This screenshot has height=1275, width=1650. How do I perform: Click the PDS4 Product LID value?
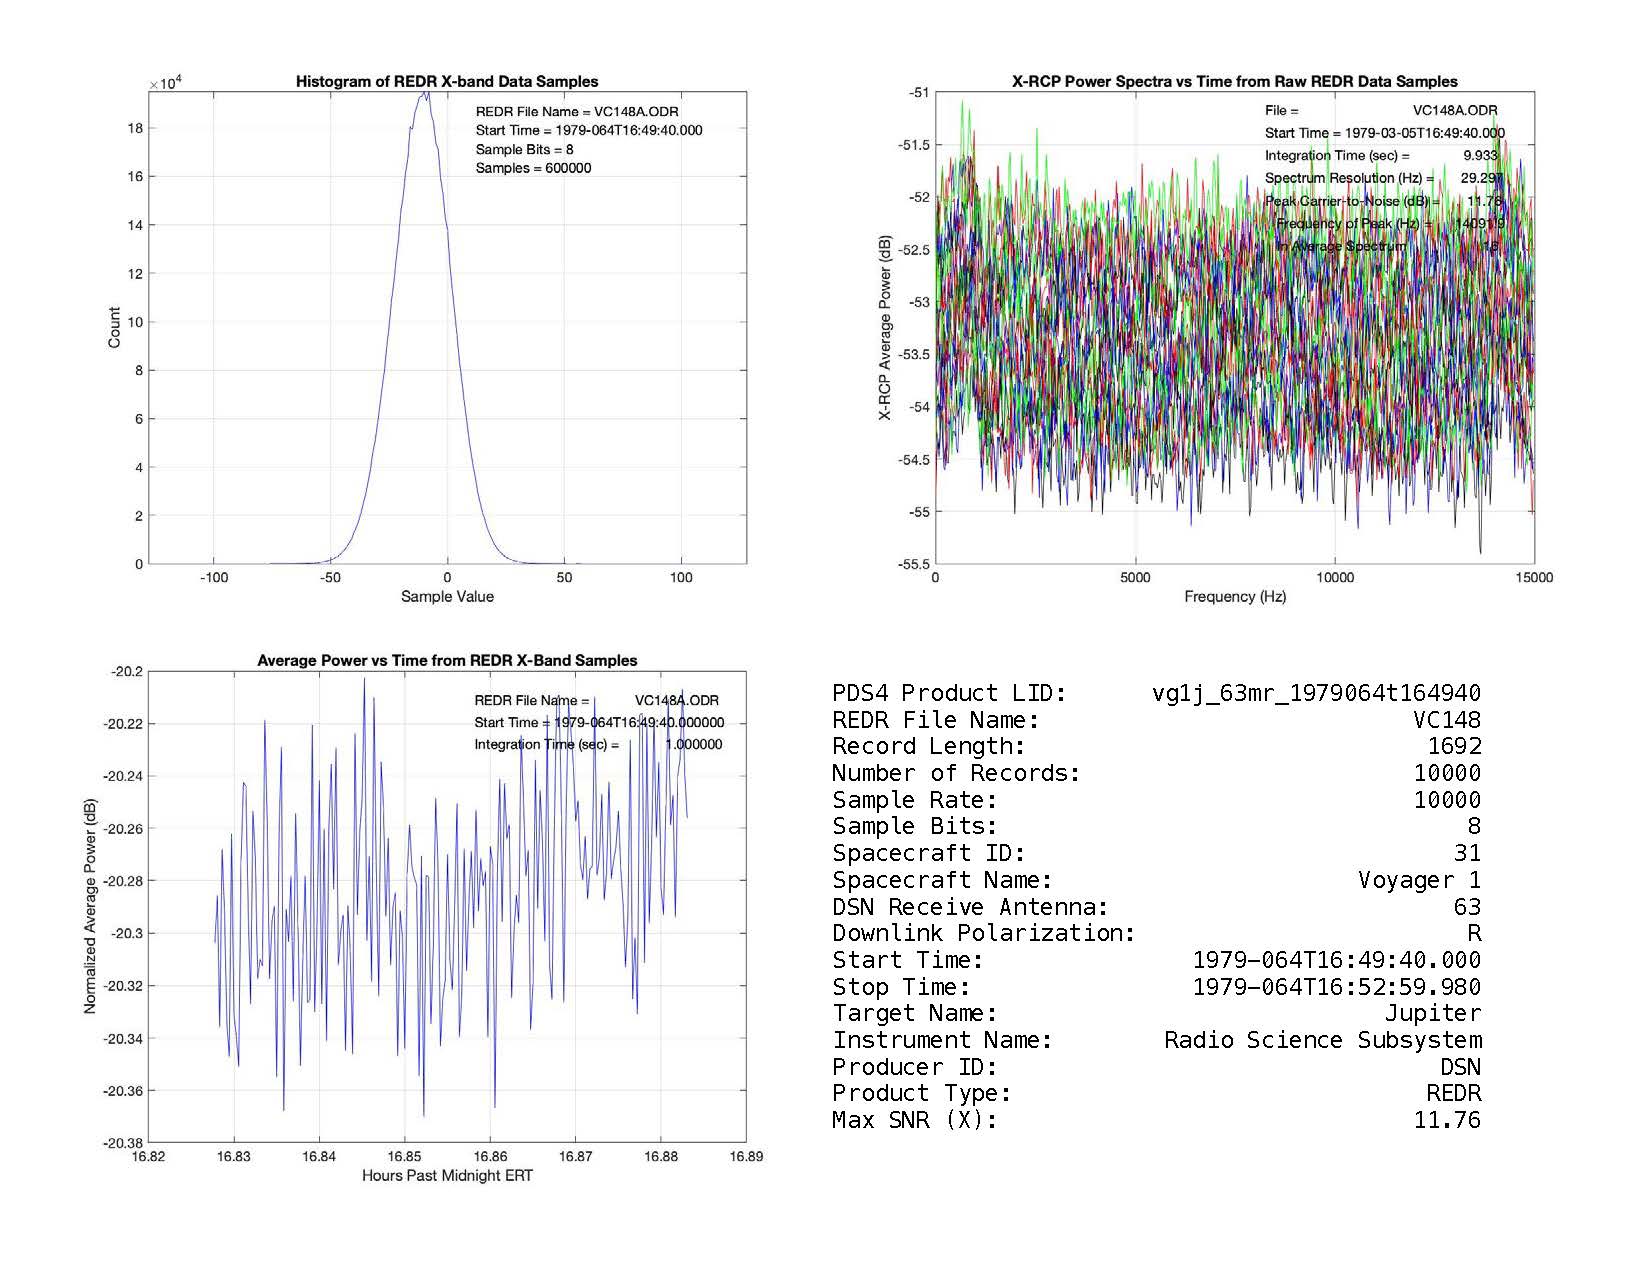(x=1315, y=693)
